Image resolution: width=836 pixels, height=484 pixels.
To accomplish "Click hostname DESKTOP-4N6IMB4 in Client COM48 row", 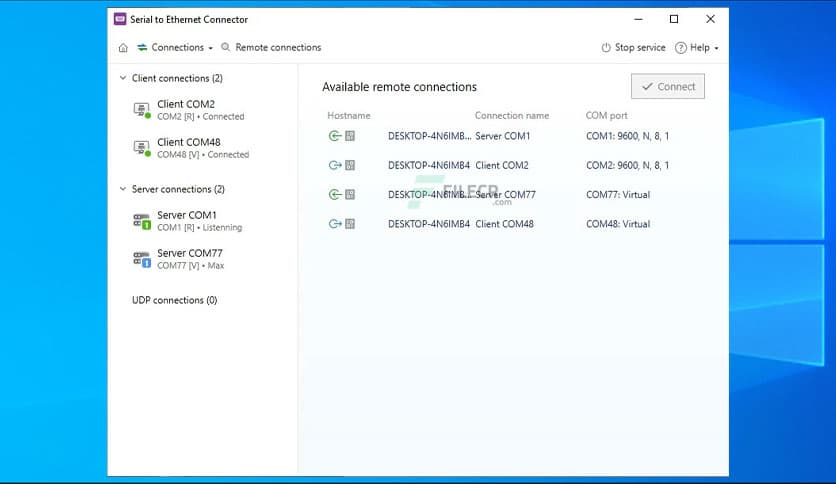I will [x=429, y=224].
